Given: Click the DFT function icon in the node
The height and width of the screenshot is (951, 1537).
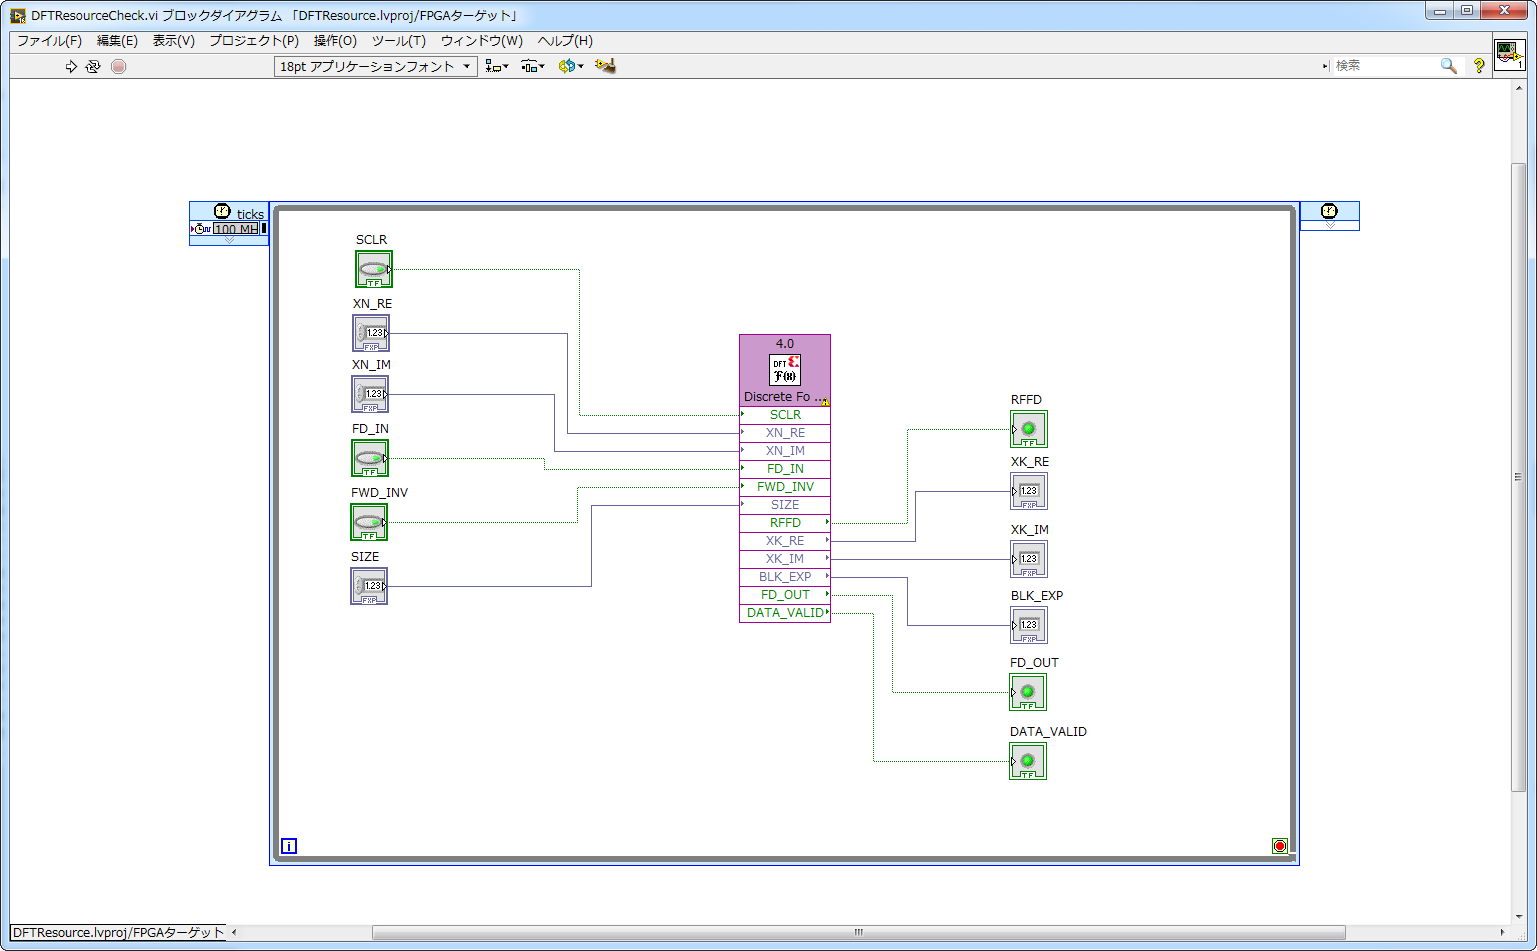Looking at the screenshot, I should (x=785, y=370).
